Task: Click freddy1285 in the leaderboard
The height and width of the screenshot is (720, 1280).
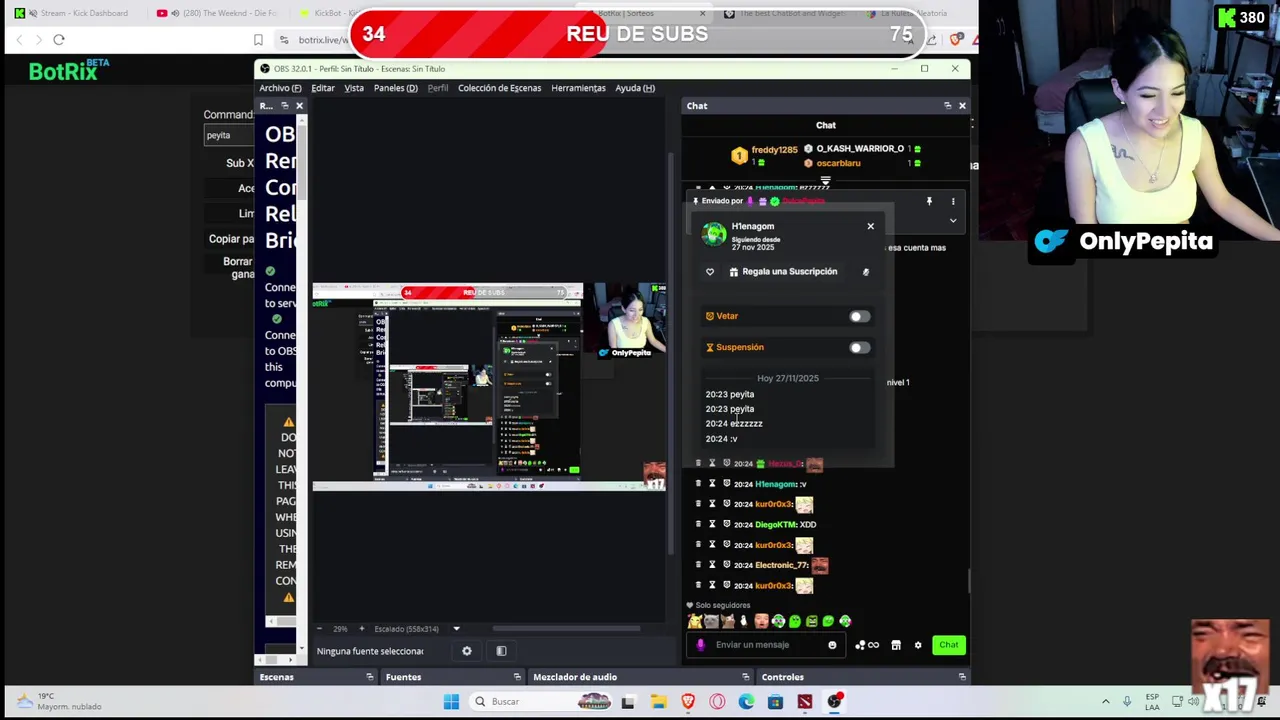Action: tap(775, 150)
